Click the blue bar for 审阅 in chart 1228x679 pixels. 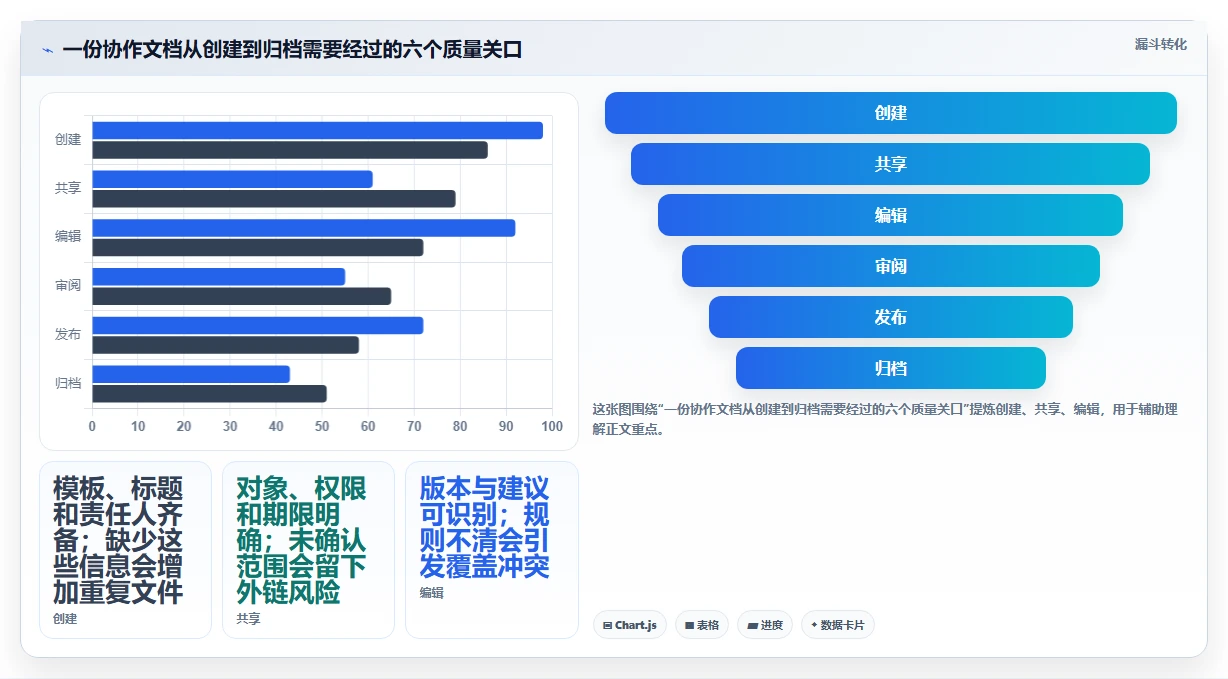point(219,277)
